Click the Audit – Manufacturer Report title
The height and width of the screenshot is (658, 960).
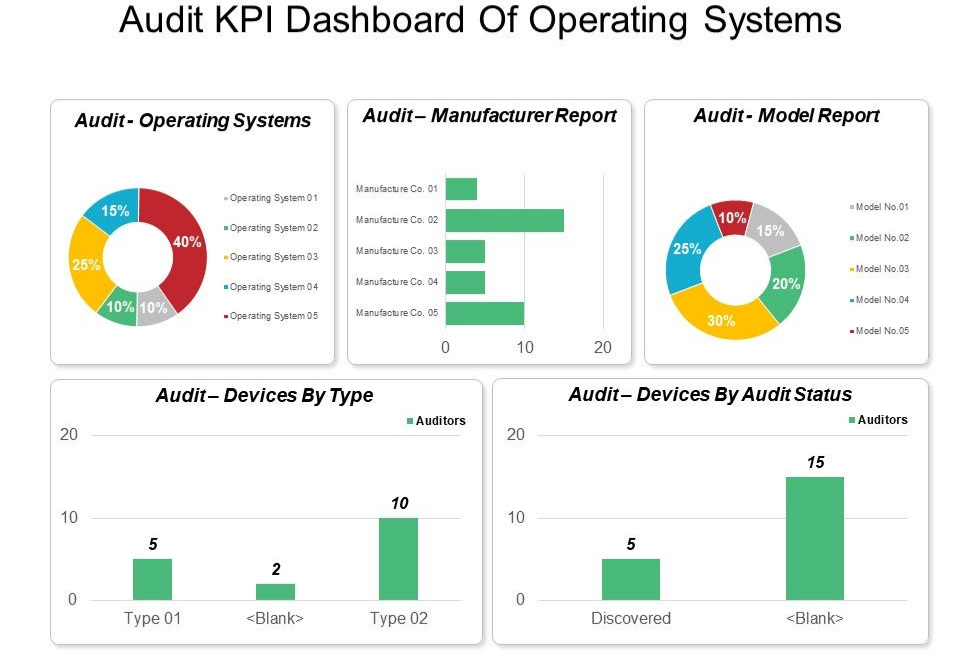[489, 116]
